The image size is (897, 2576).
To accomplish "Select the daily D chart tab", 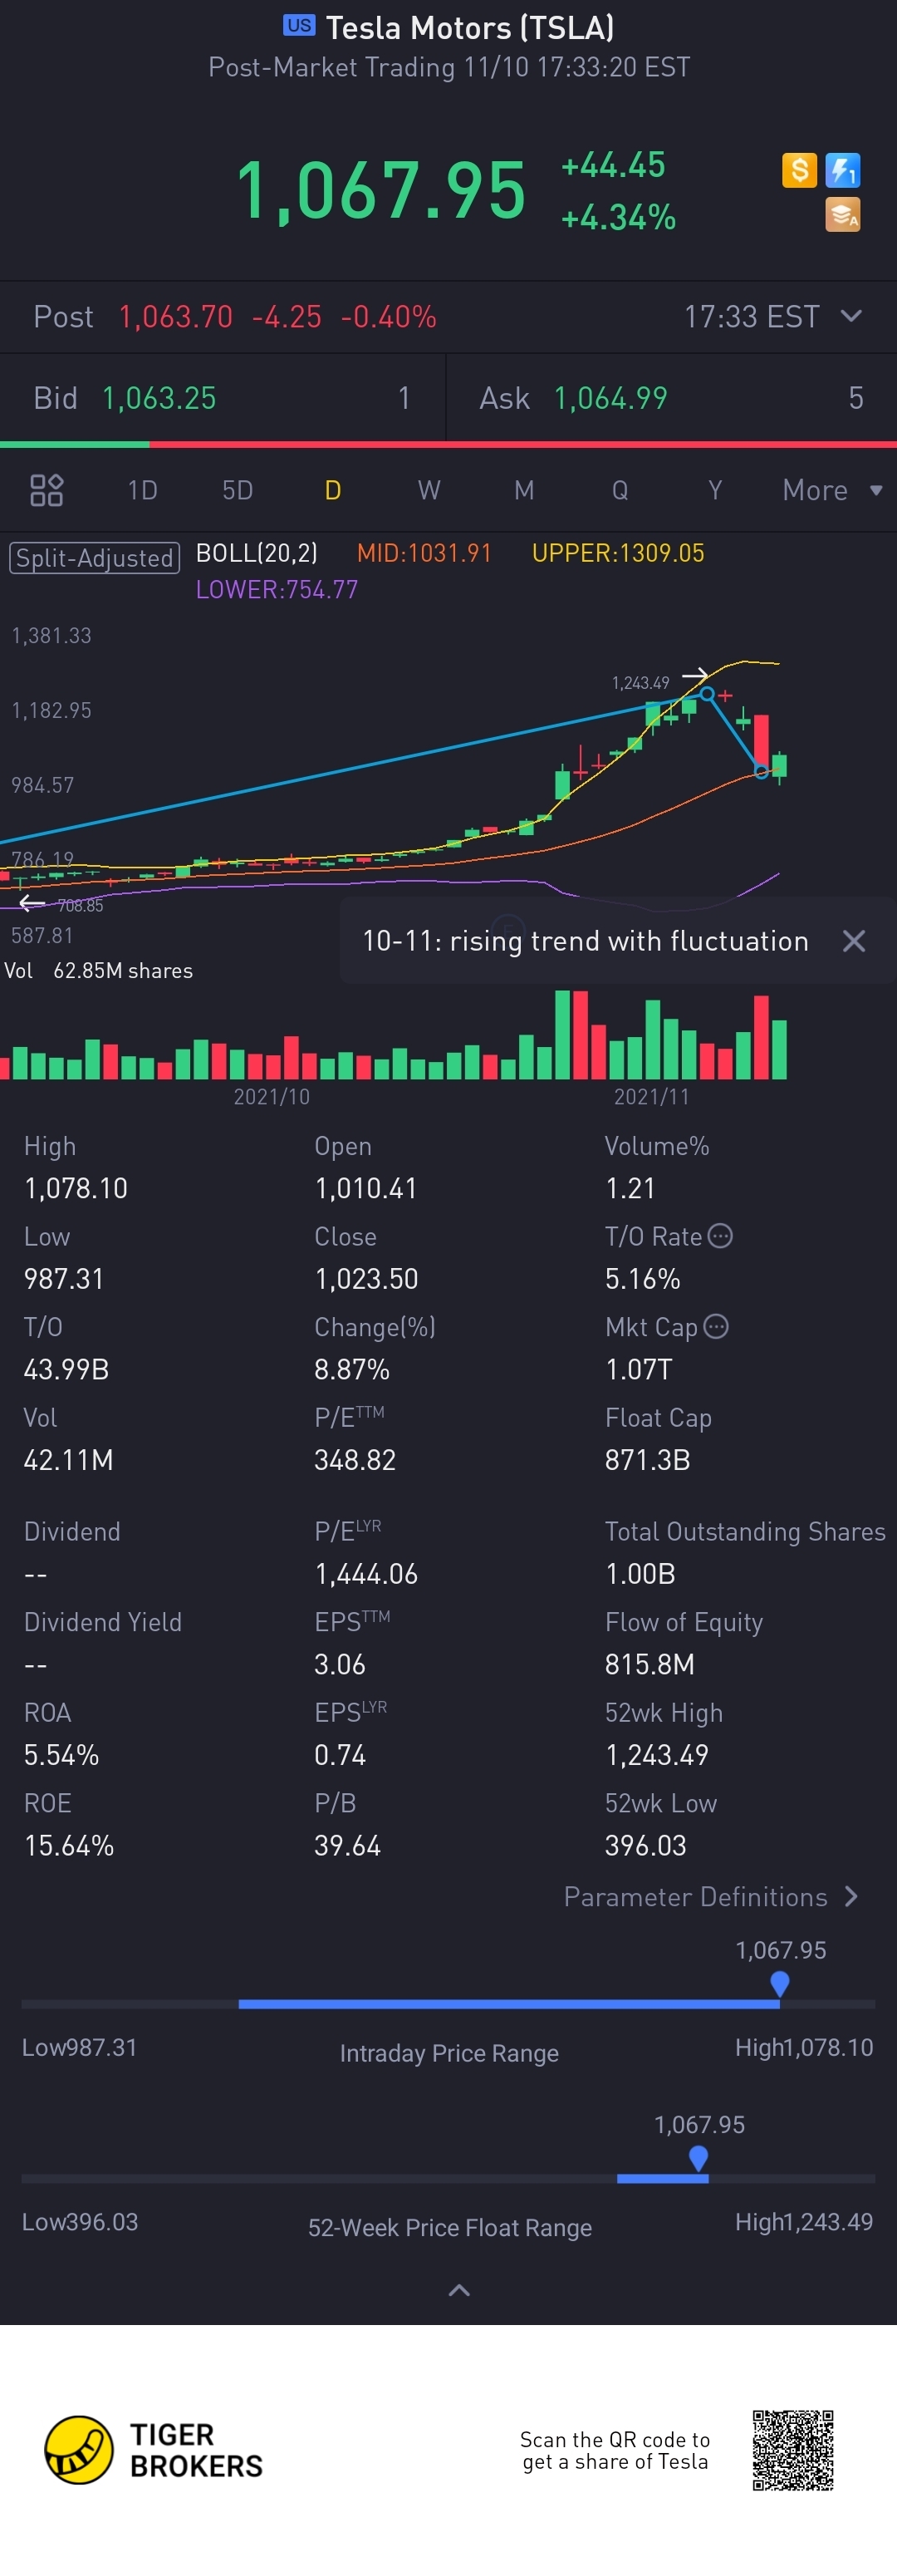I will tap(333, 490).
